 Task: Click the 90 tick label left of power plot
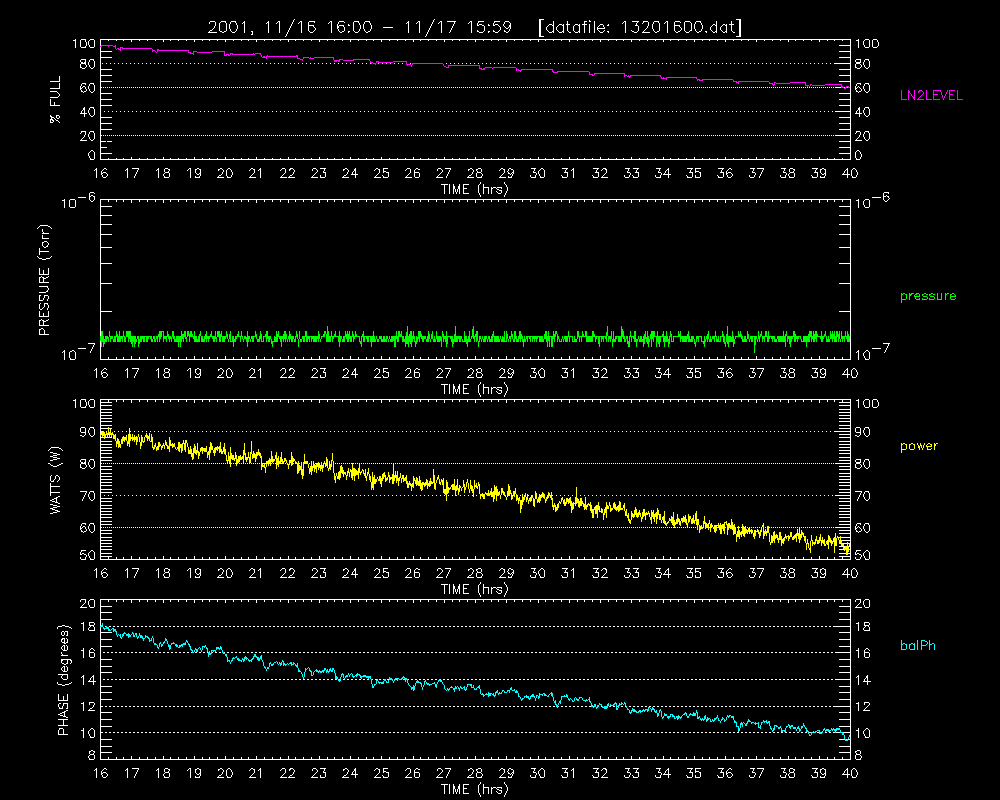[87, 432]
